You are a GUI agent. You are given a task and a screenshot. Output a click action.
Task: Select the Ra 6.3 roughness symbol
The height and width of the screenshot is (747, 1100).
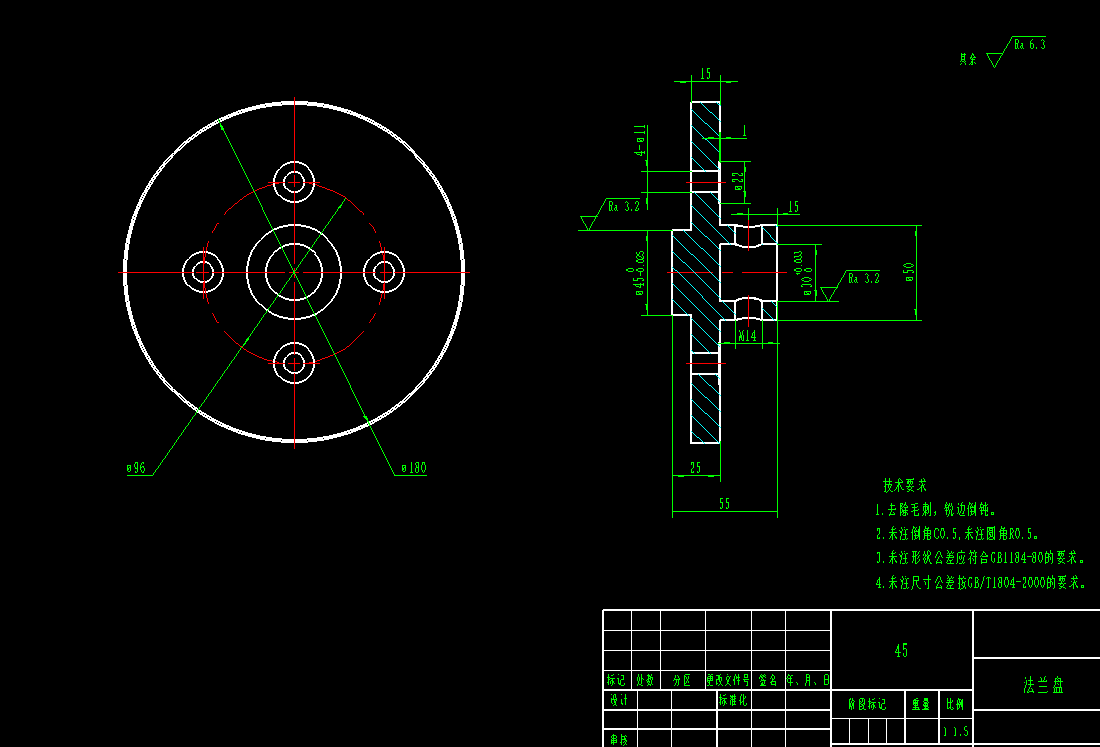click(x=1016, y=51)
